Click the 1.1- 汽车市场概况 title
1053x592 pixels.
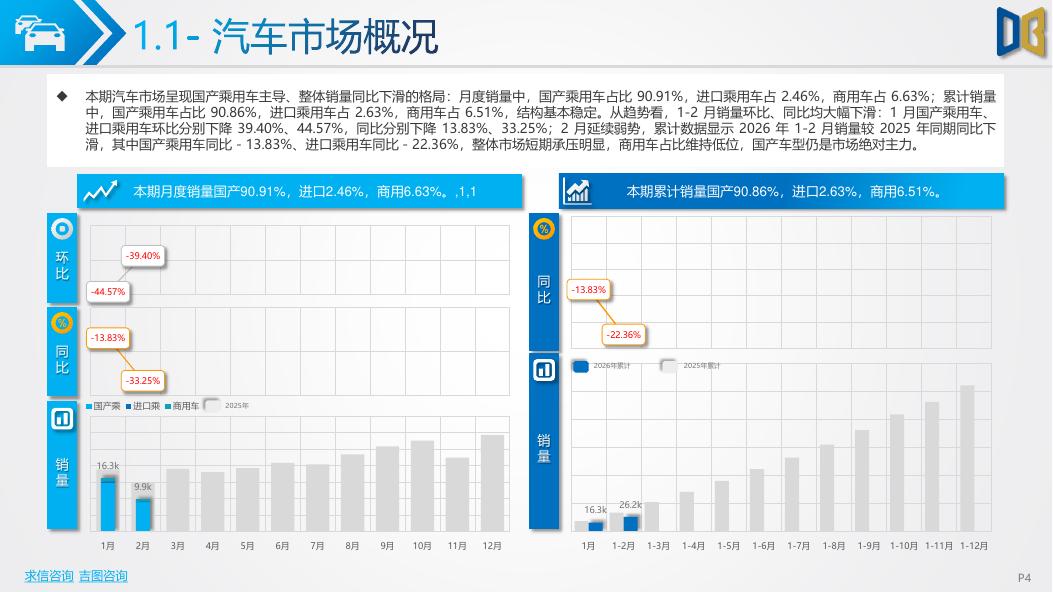click(285, 36)
